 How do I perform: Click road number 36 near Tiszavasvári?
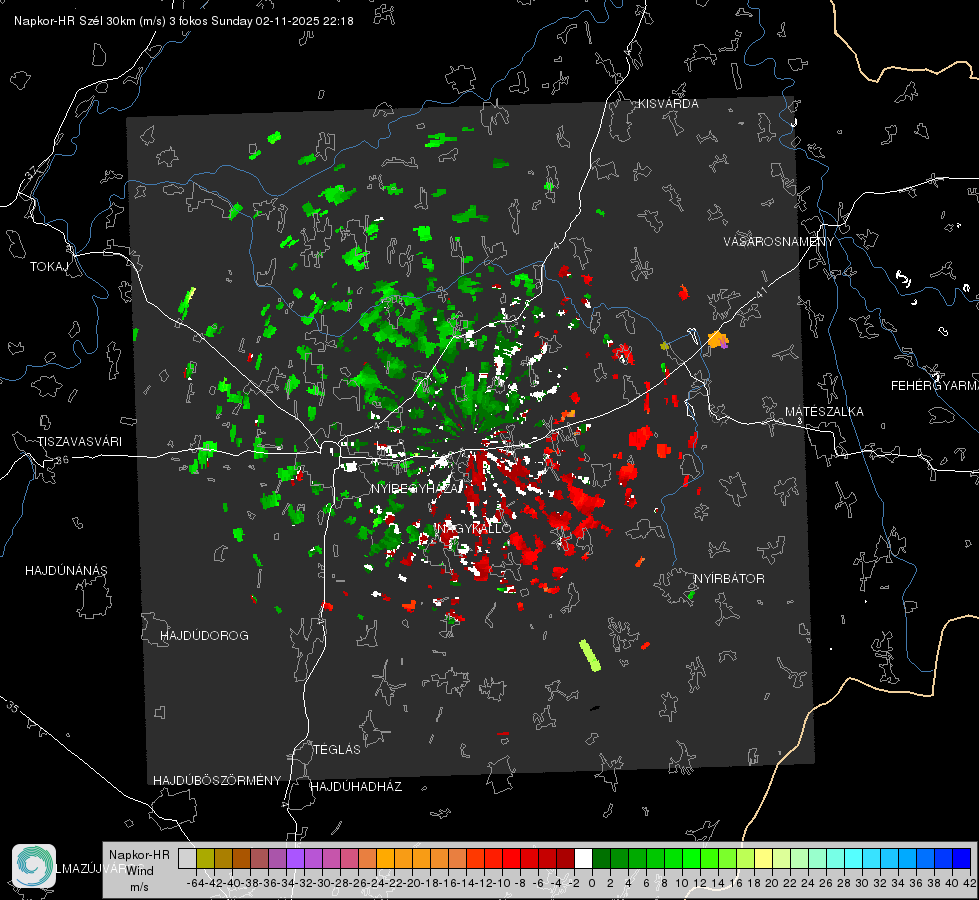click(62, 460)
